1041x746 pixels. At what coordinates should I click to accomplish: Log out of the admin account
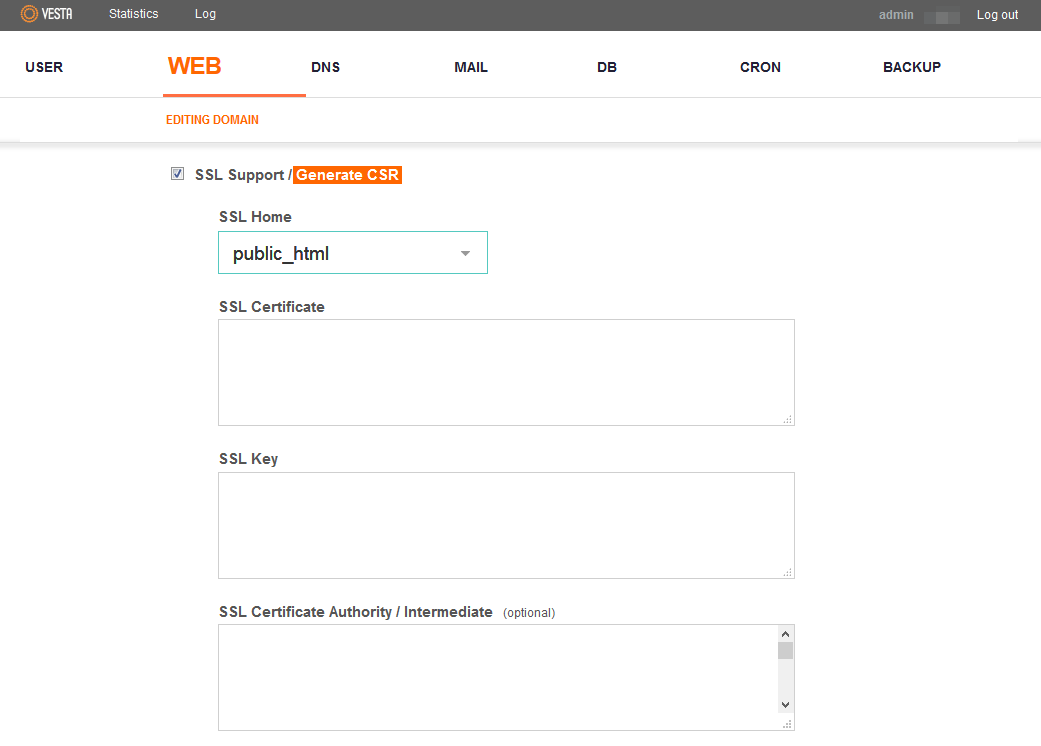coord(997,15)
